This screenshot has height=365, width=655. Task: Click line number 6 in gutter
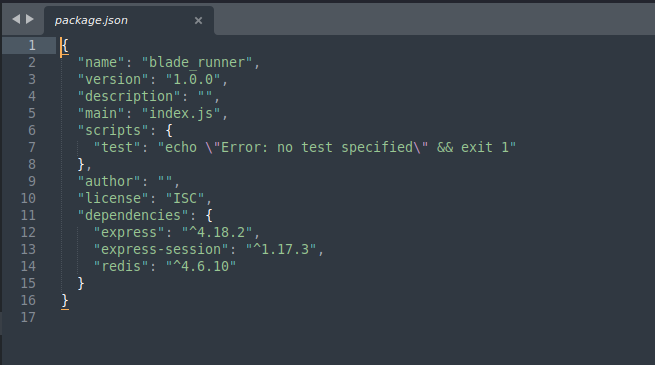[x=32, y=130]
